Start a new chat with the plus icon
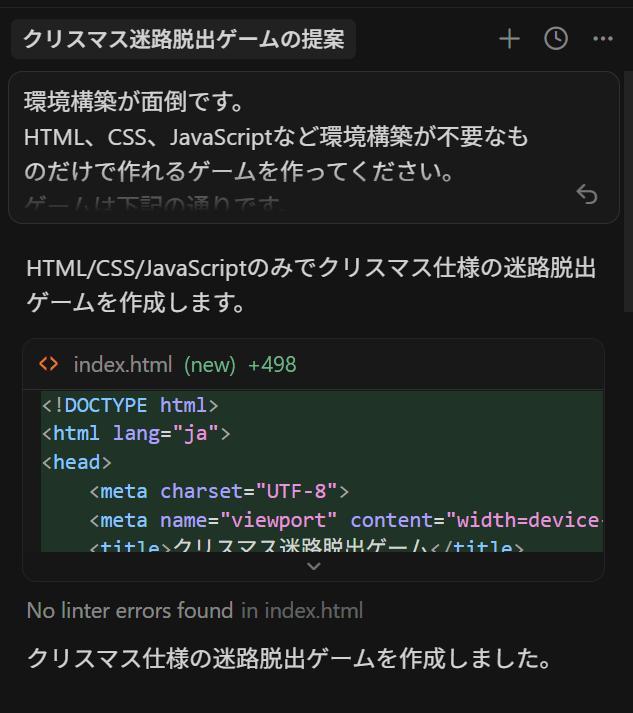 (x=509, y=39)
